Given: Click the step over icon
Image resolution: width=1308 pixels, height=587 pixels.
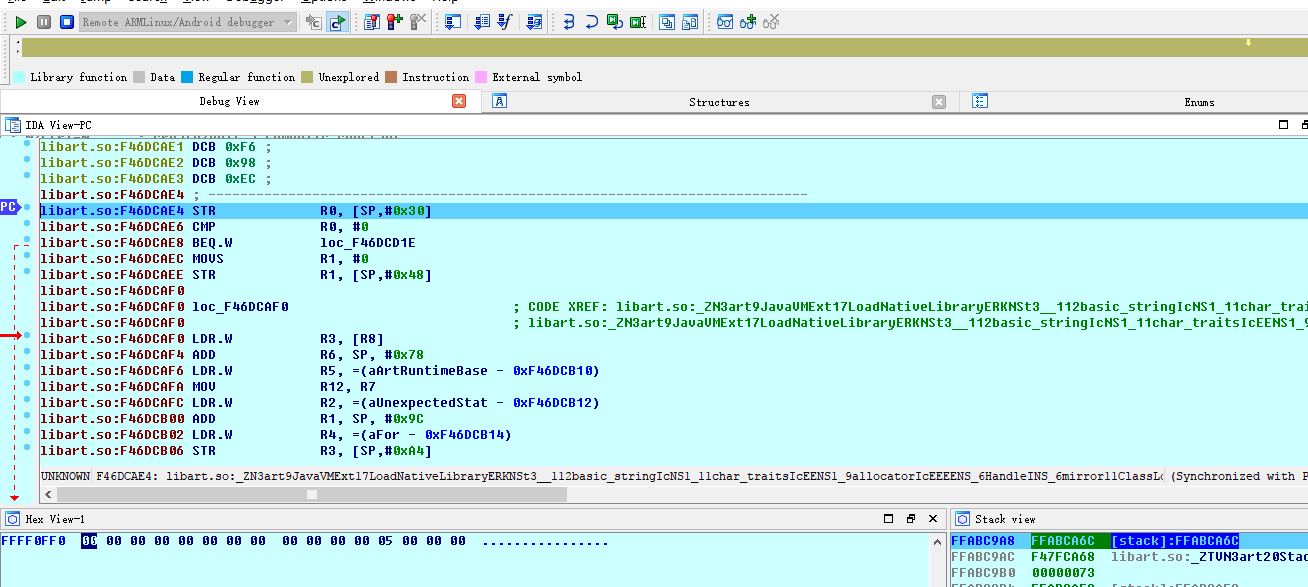Looking at the screenshot, I should coord(591,22).
